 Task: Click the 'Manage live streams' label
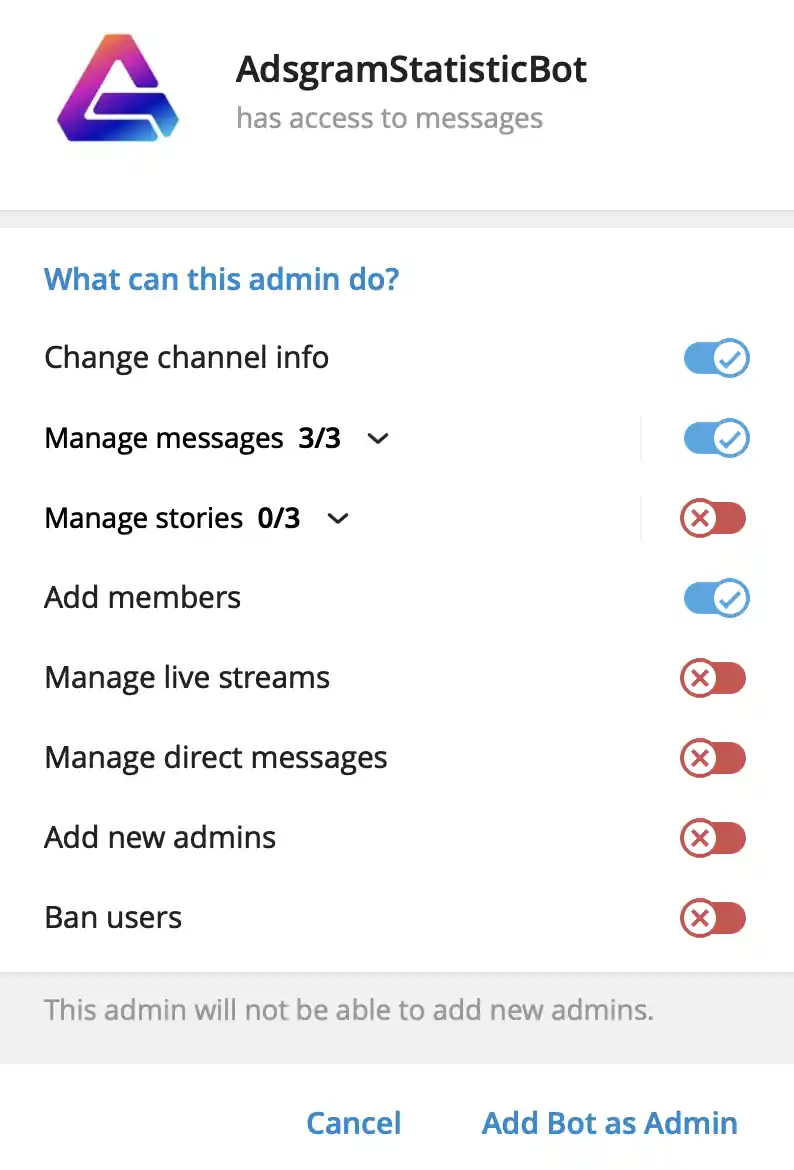tap(187, 678)
